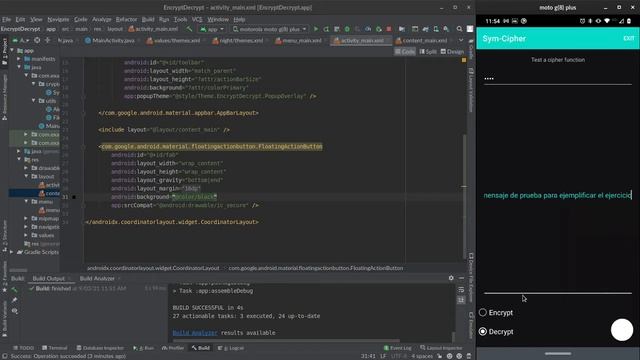Screen dimensions: 640x360
Task: Click the Make Project hammer icon
Action: pyautogui.click(x=189, y=29)
